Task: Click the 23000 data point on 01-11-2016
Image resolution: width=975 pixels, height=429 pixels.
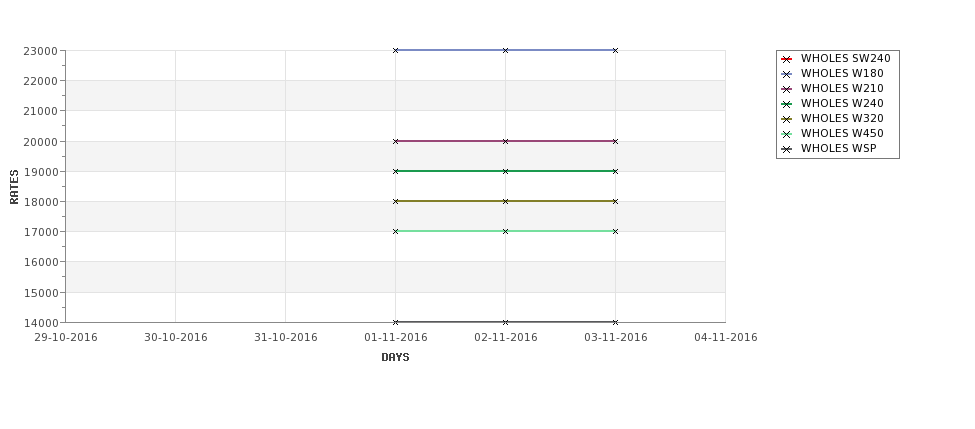Action: tap(396, 50)
